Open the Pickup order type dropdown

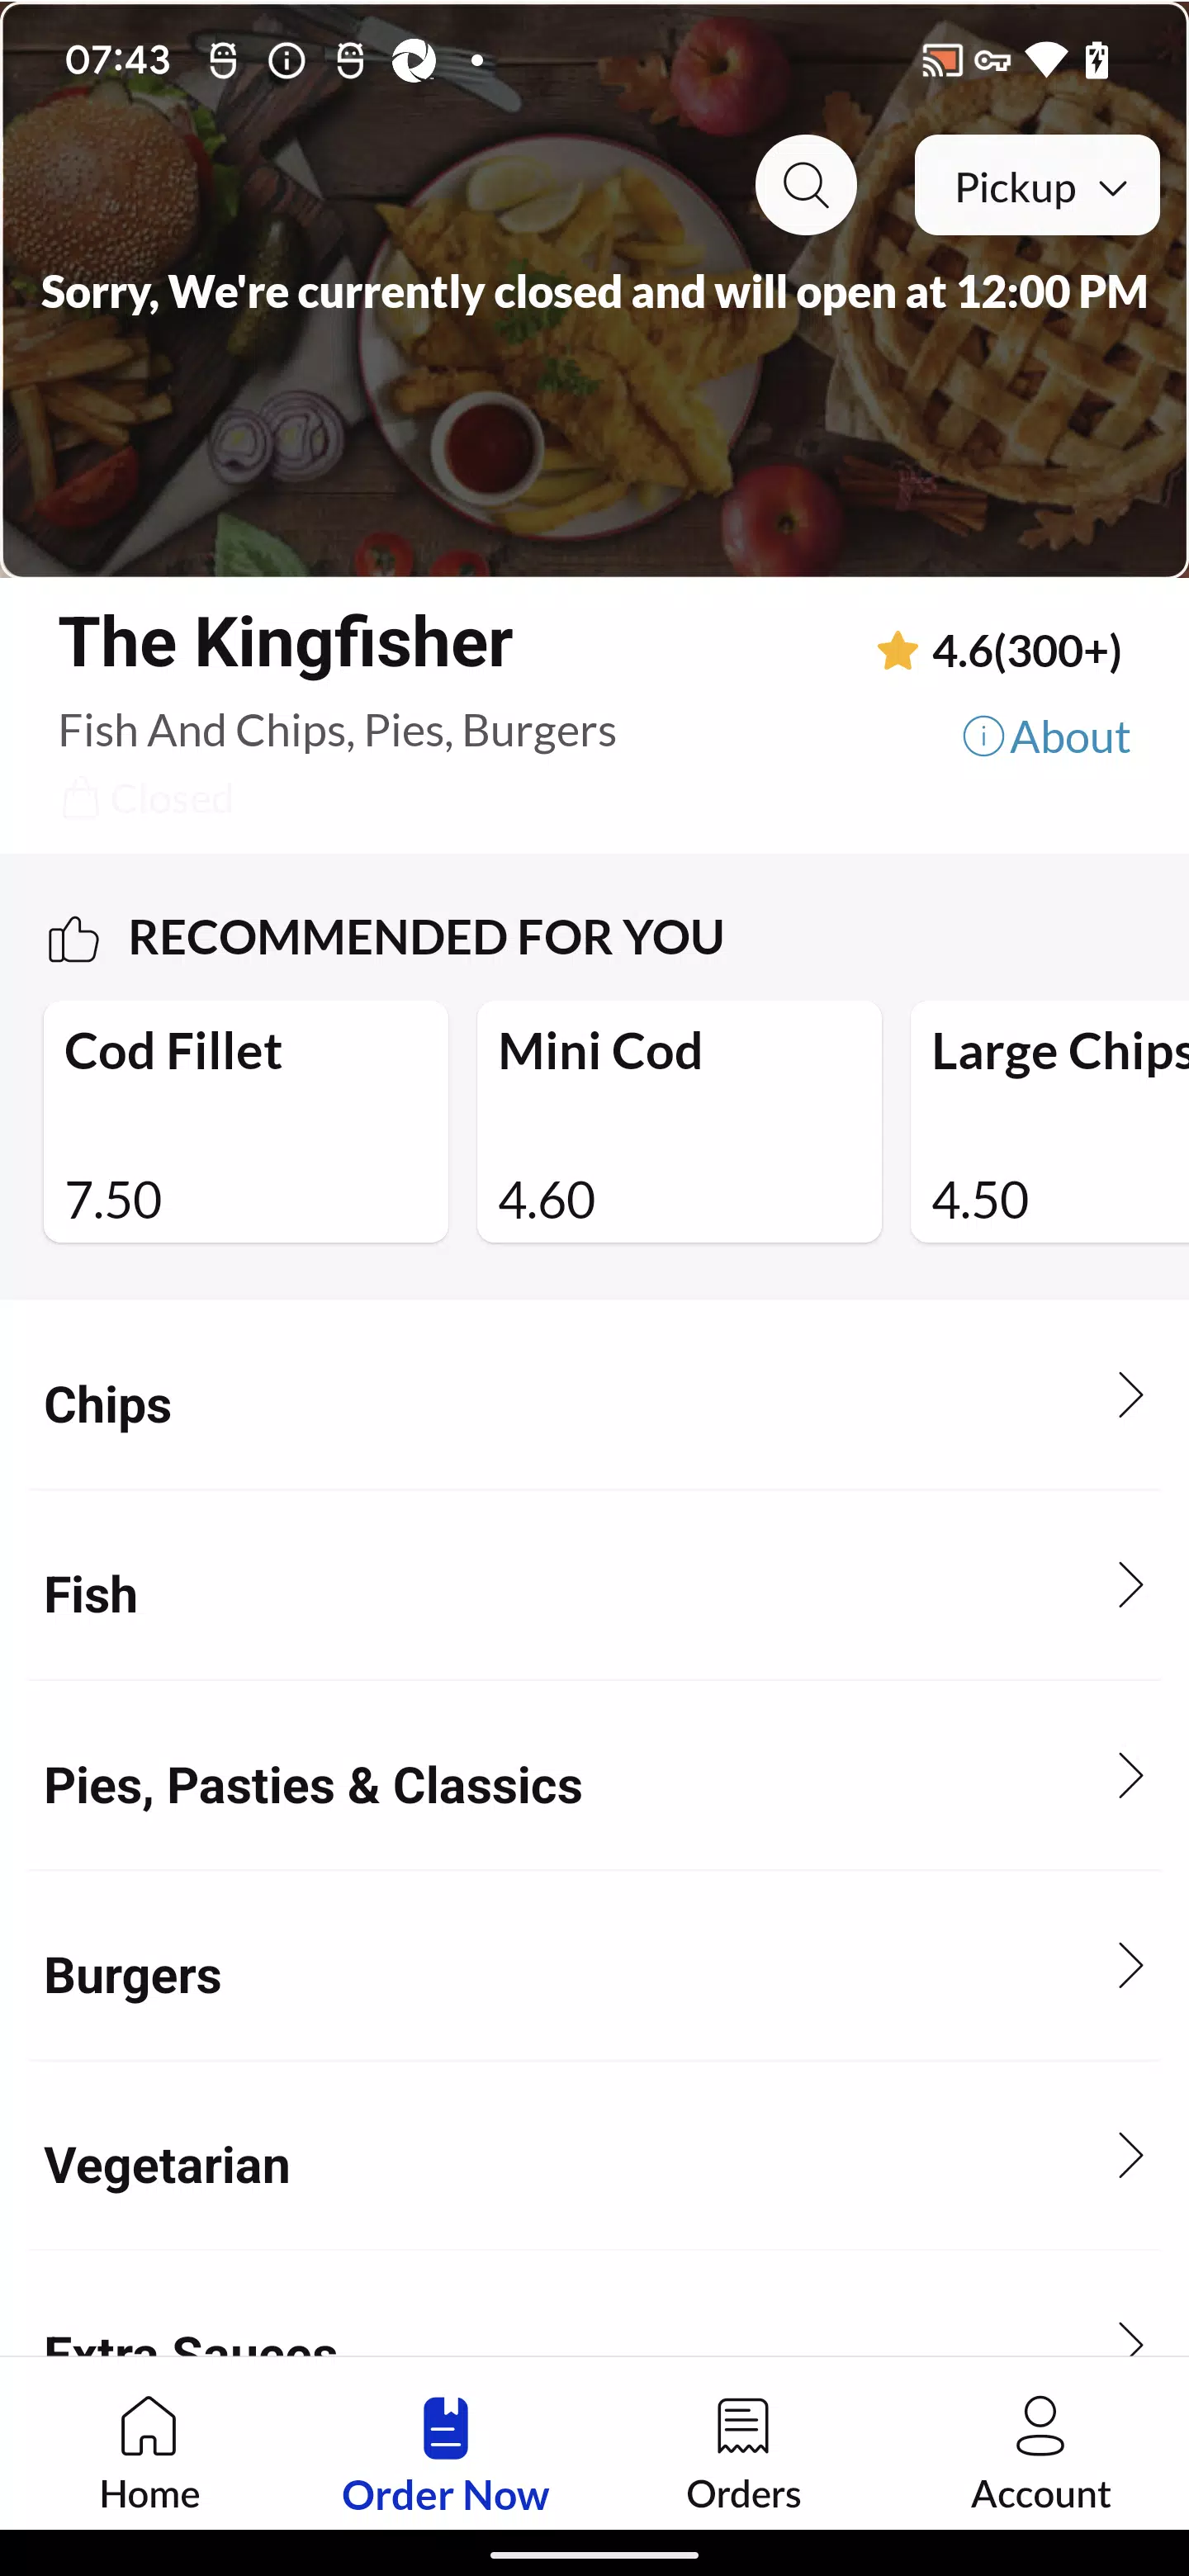1037,186
